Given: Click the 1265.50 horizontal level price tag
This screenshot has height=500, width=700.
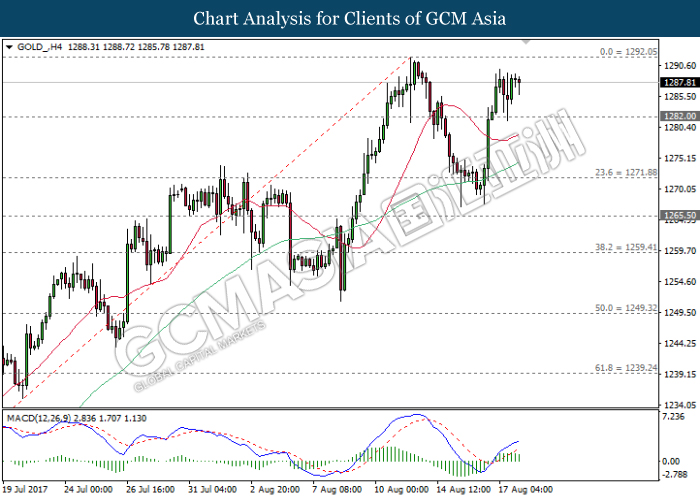Looking at the screenshot, I should (x=680, y=215).
